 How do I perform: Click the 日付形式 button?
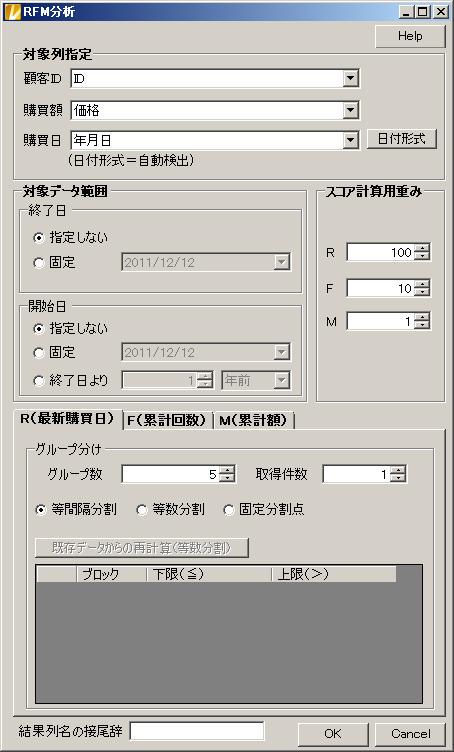[x=402, y=139]
